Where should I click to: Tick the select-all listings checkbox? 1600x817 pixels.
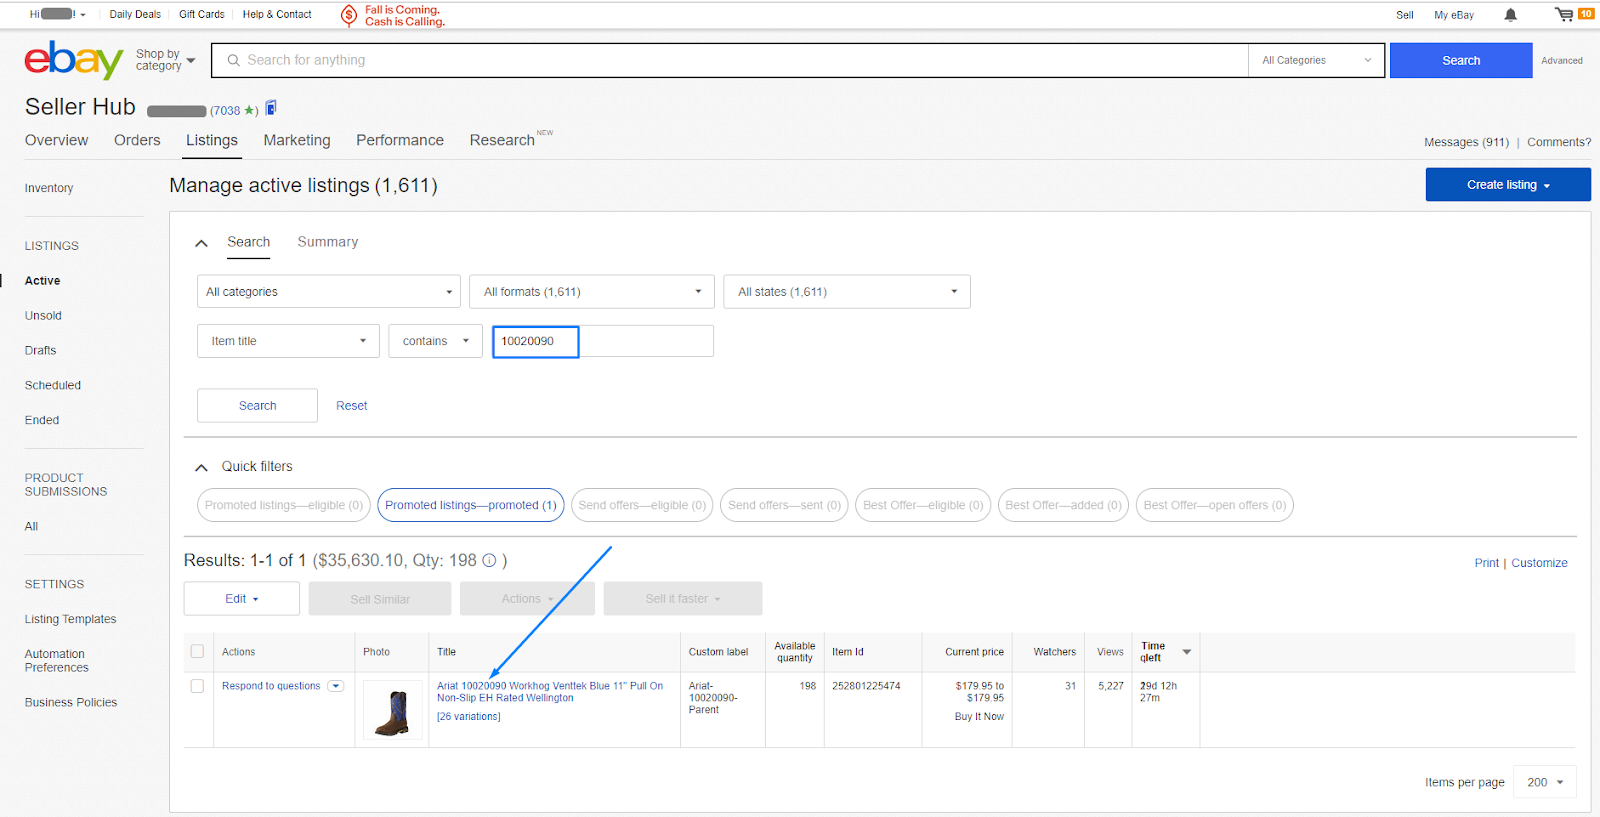click(x=197, y=651)
